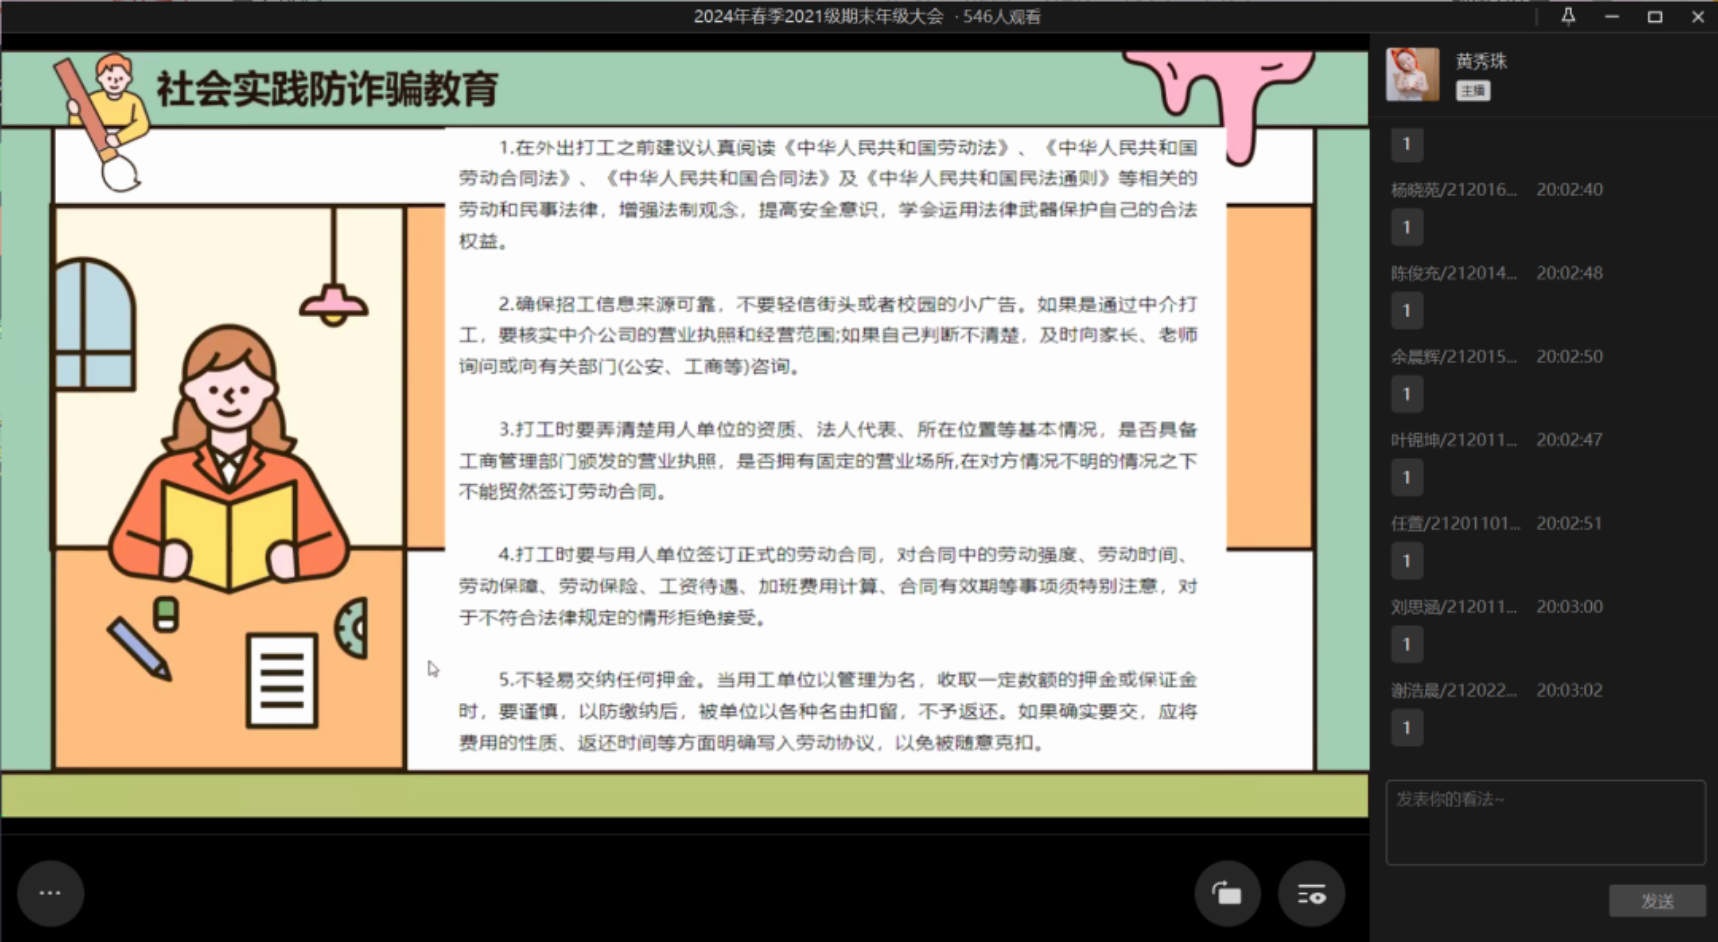Minimize the live stream window
The height and width of the screenshot is (942, 1718).
click(x=1612, y=16)
